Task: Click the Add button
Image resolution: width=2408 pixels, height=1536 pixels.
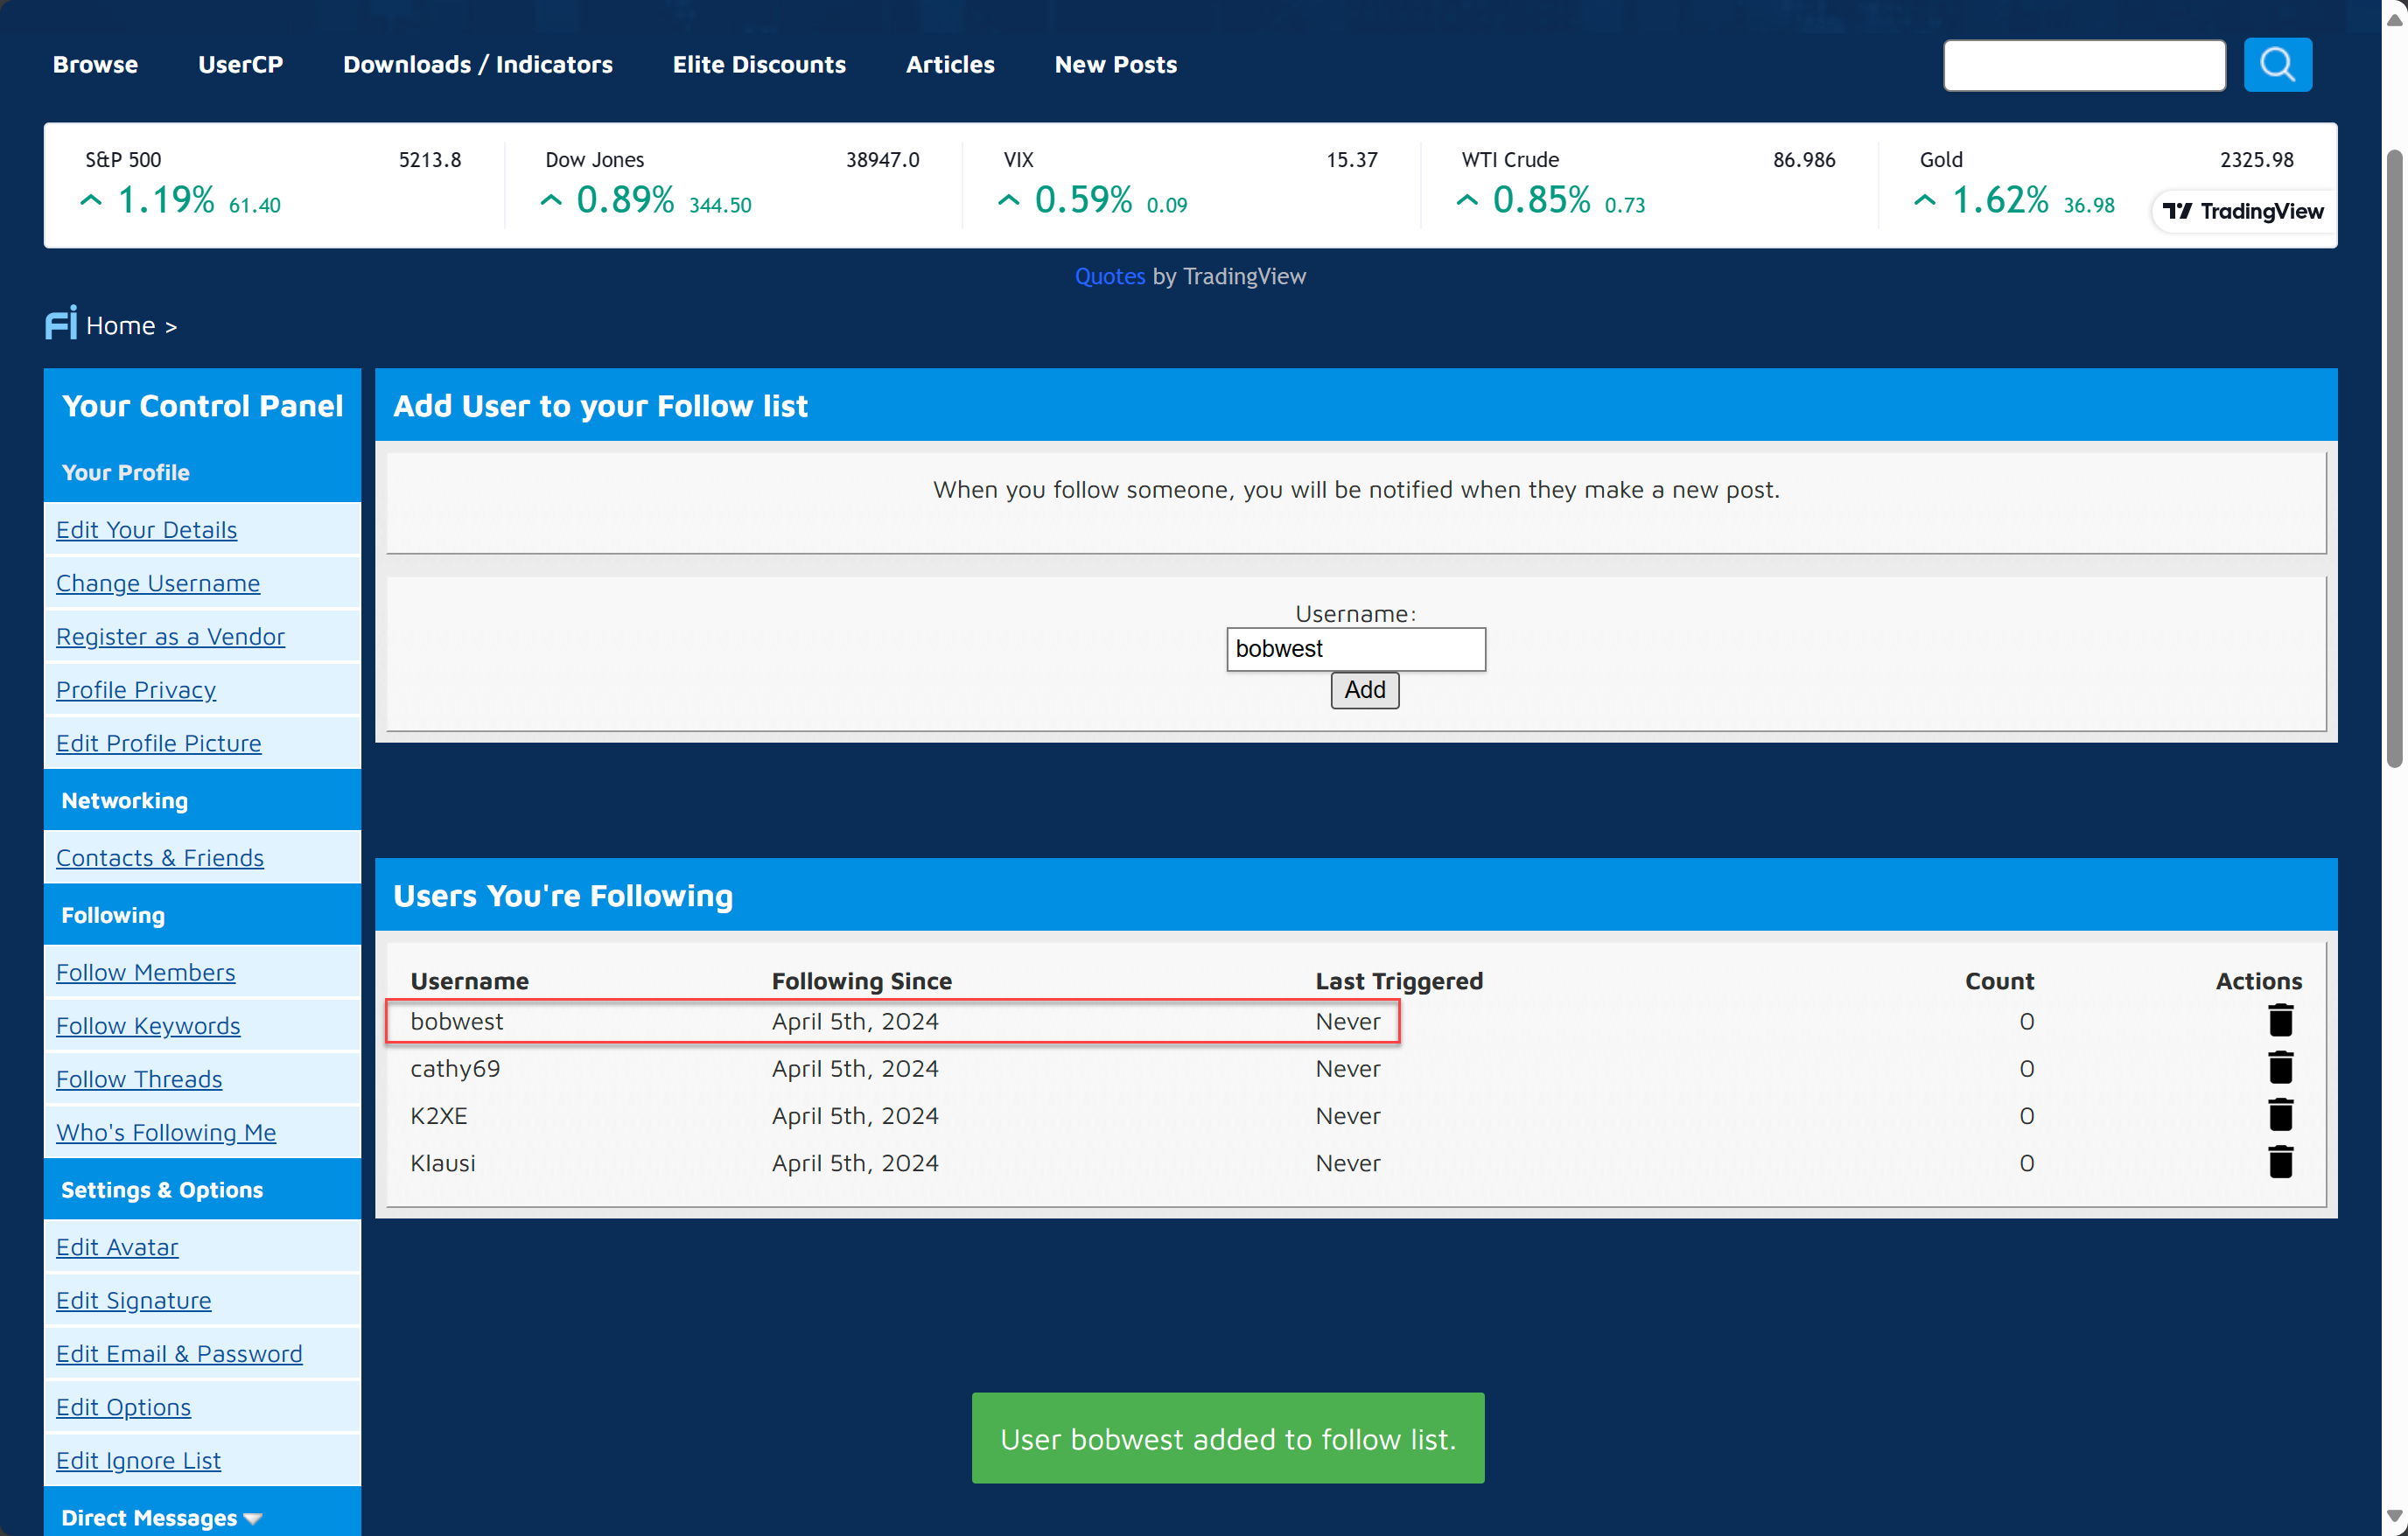Action: pyautogui.click(x=1364, y=690)
